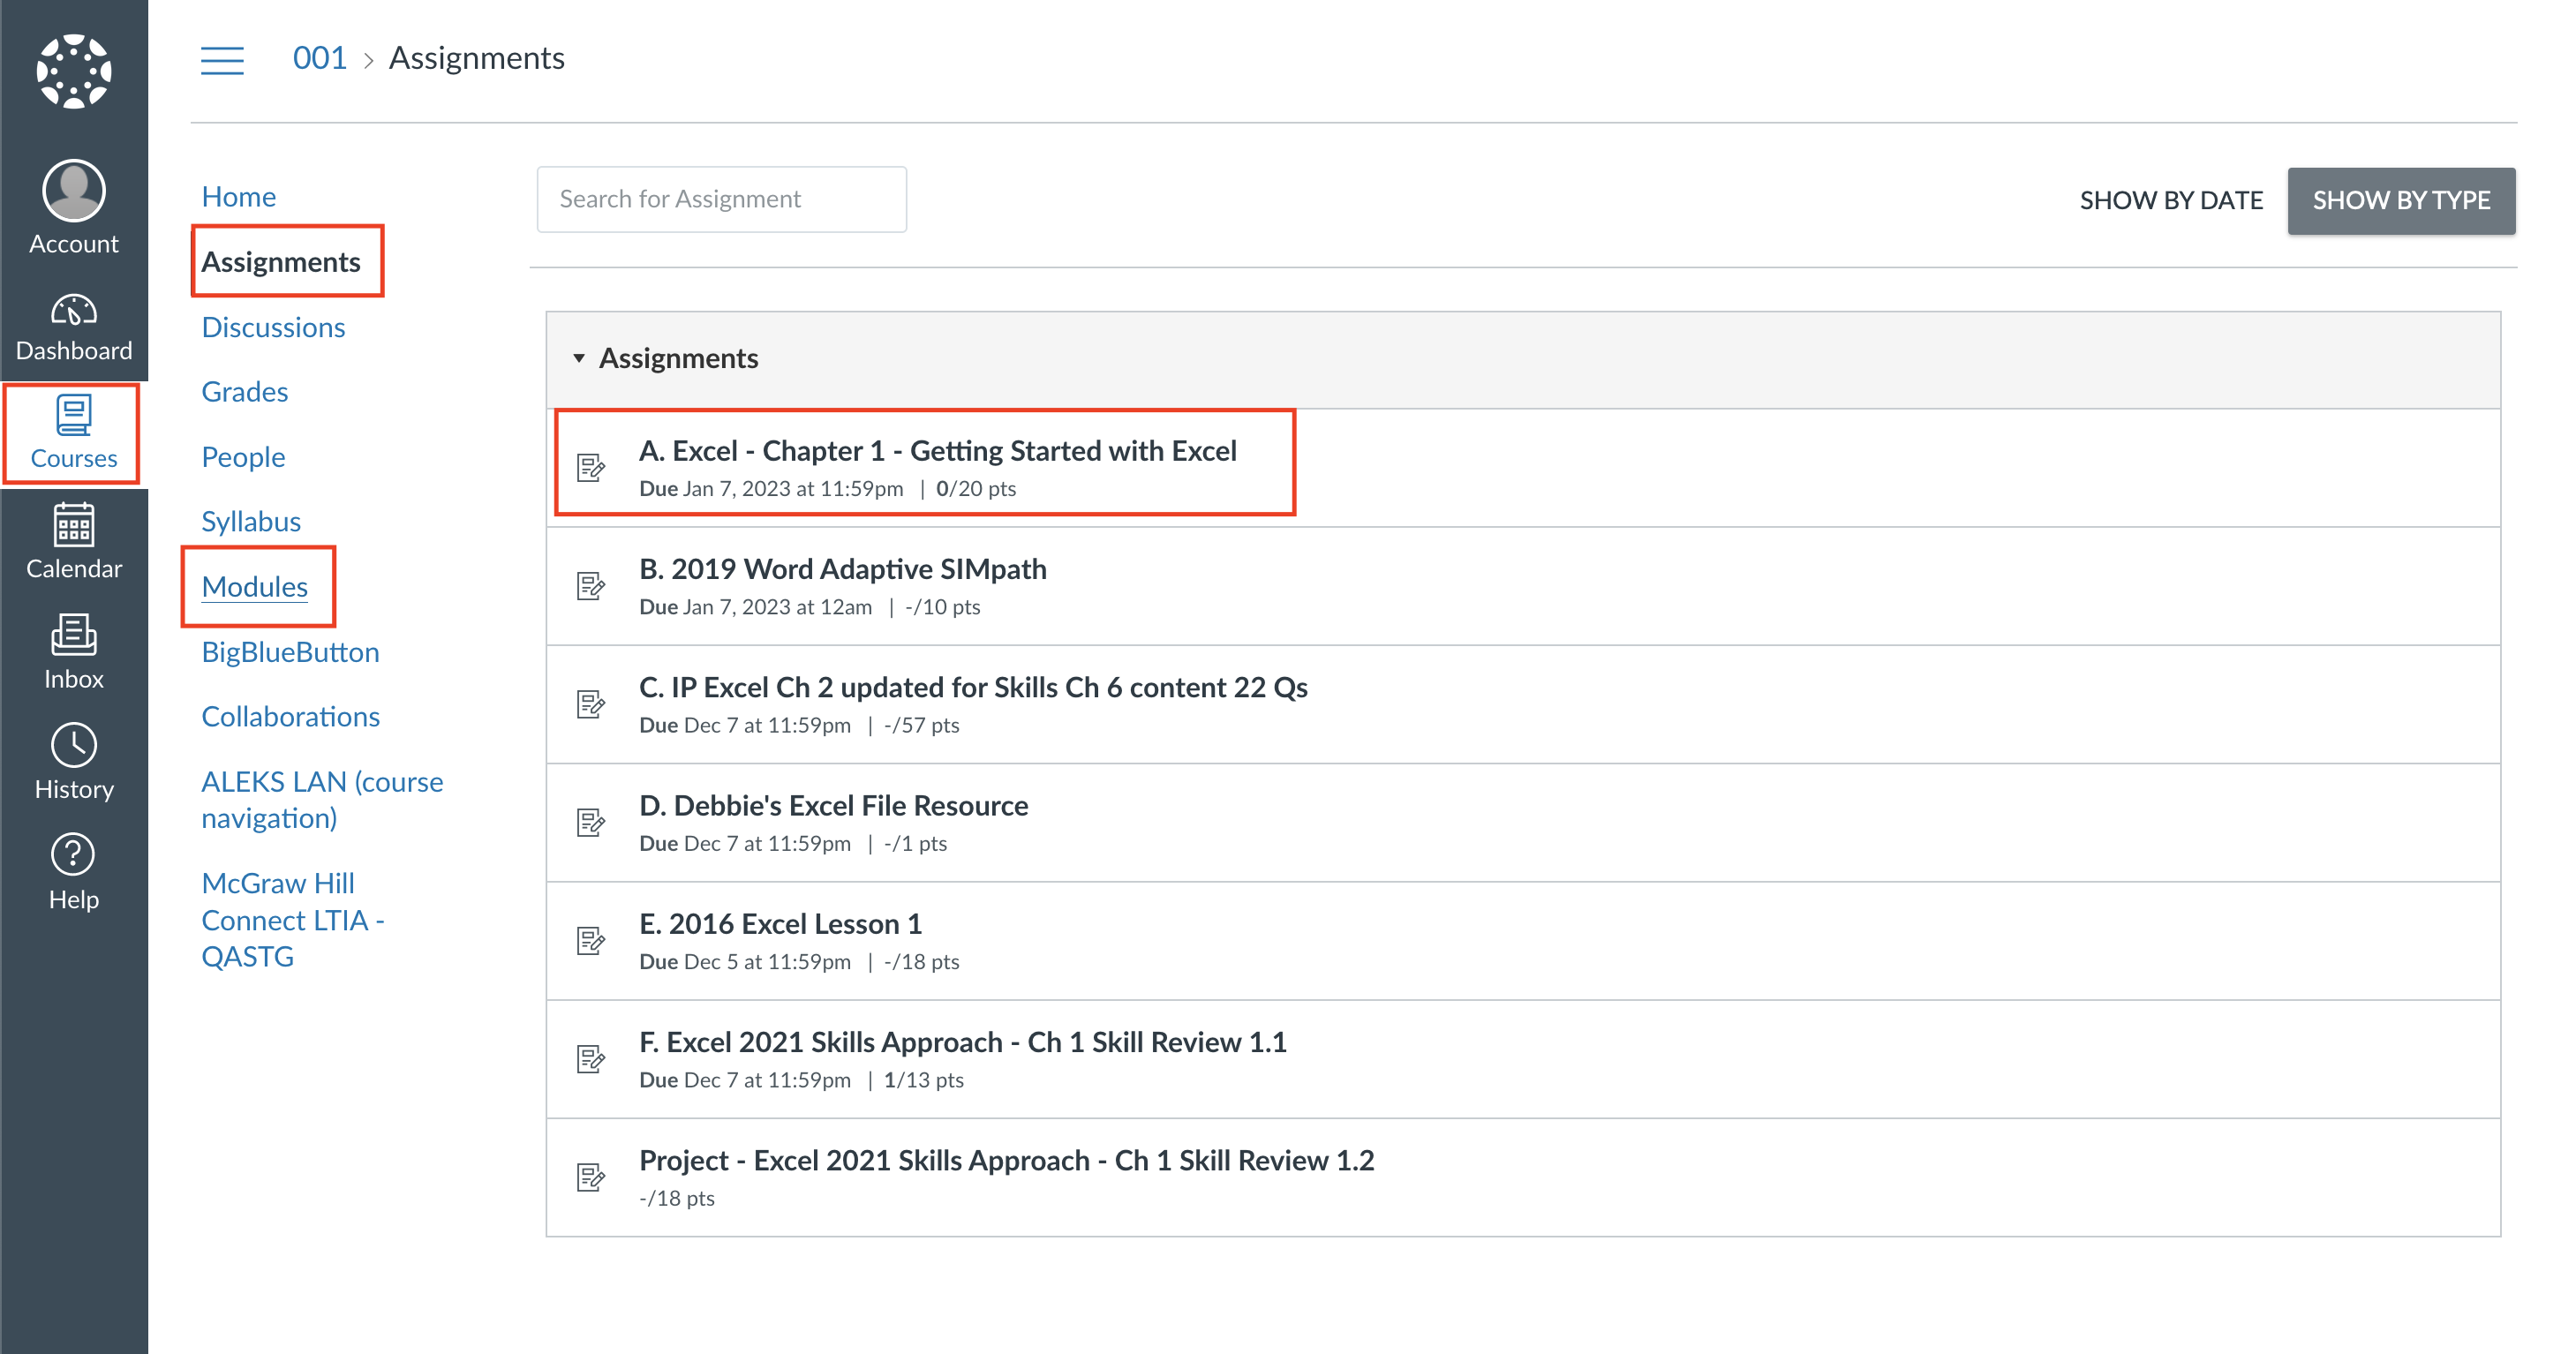
Task: Open the Help question mark icon
Action: pos(73,855)
